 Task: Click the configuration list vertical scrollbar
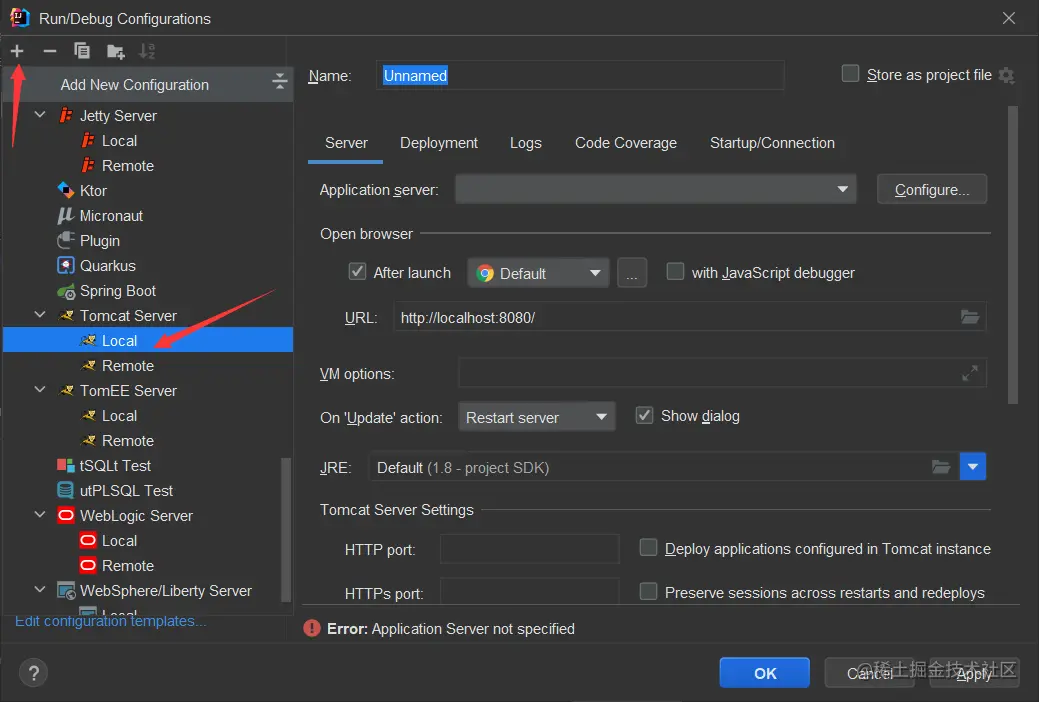(x=286, y=530)
